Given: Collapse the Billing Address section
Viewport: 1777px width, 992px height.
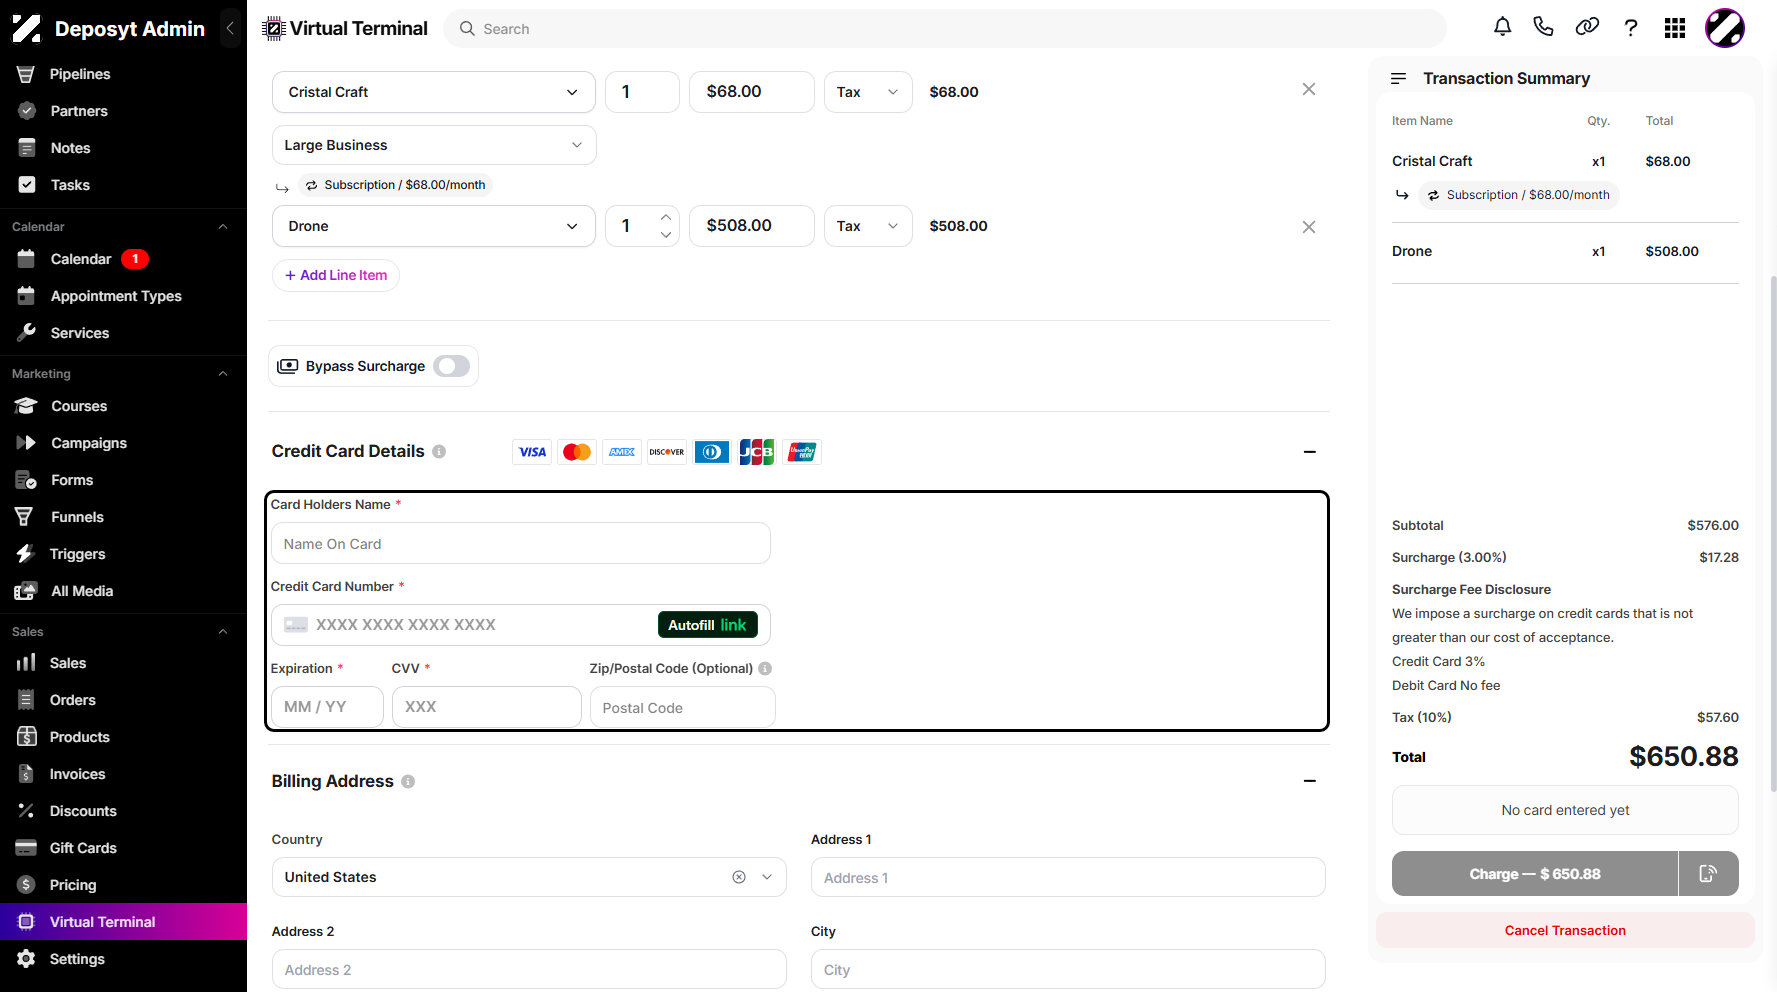Looking at the screenshot, I should (x=1310, y=781).
